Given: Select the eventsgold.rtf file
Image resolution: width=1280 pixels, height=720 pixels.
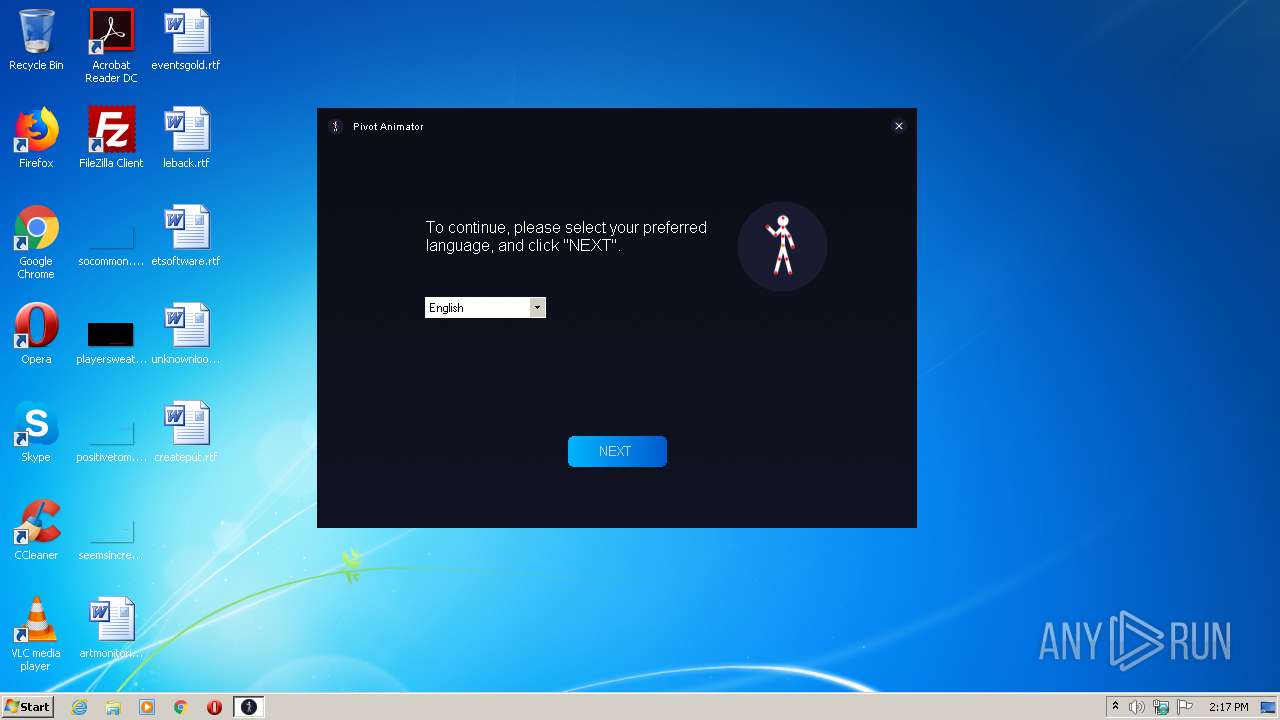Looking at the screenshot, I should (186, 41).
